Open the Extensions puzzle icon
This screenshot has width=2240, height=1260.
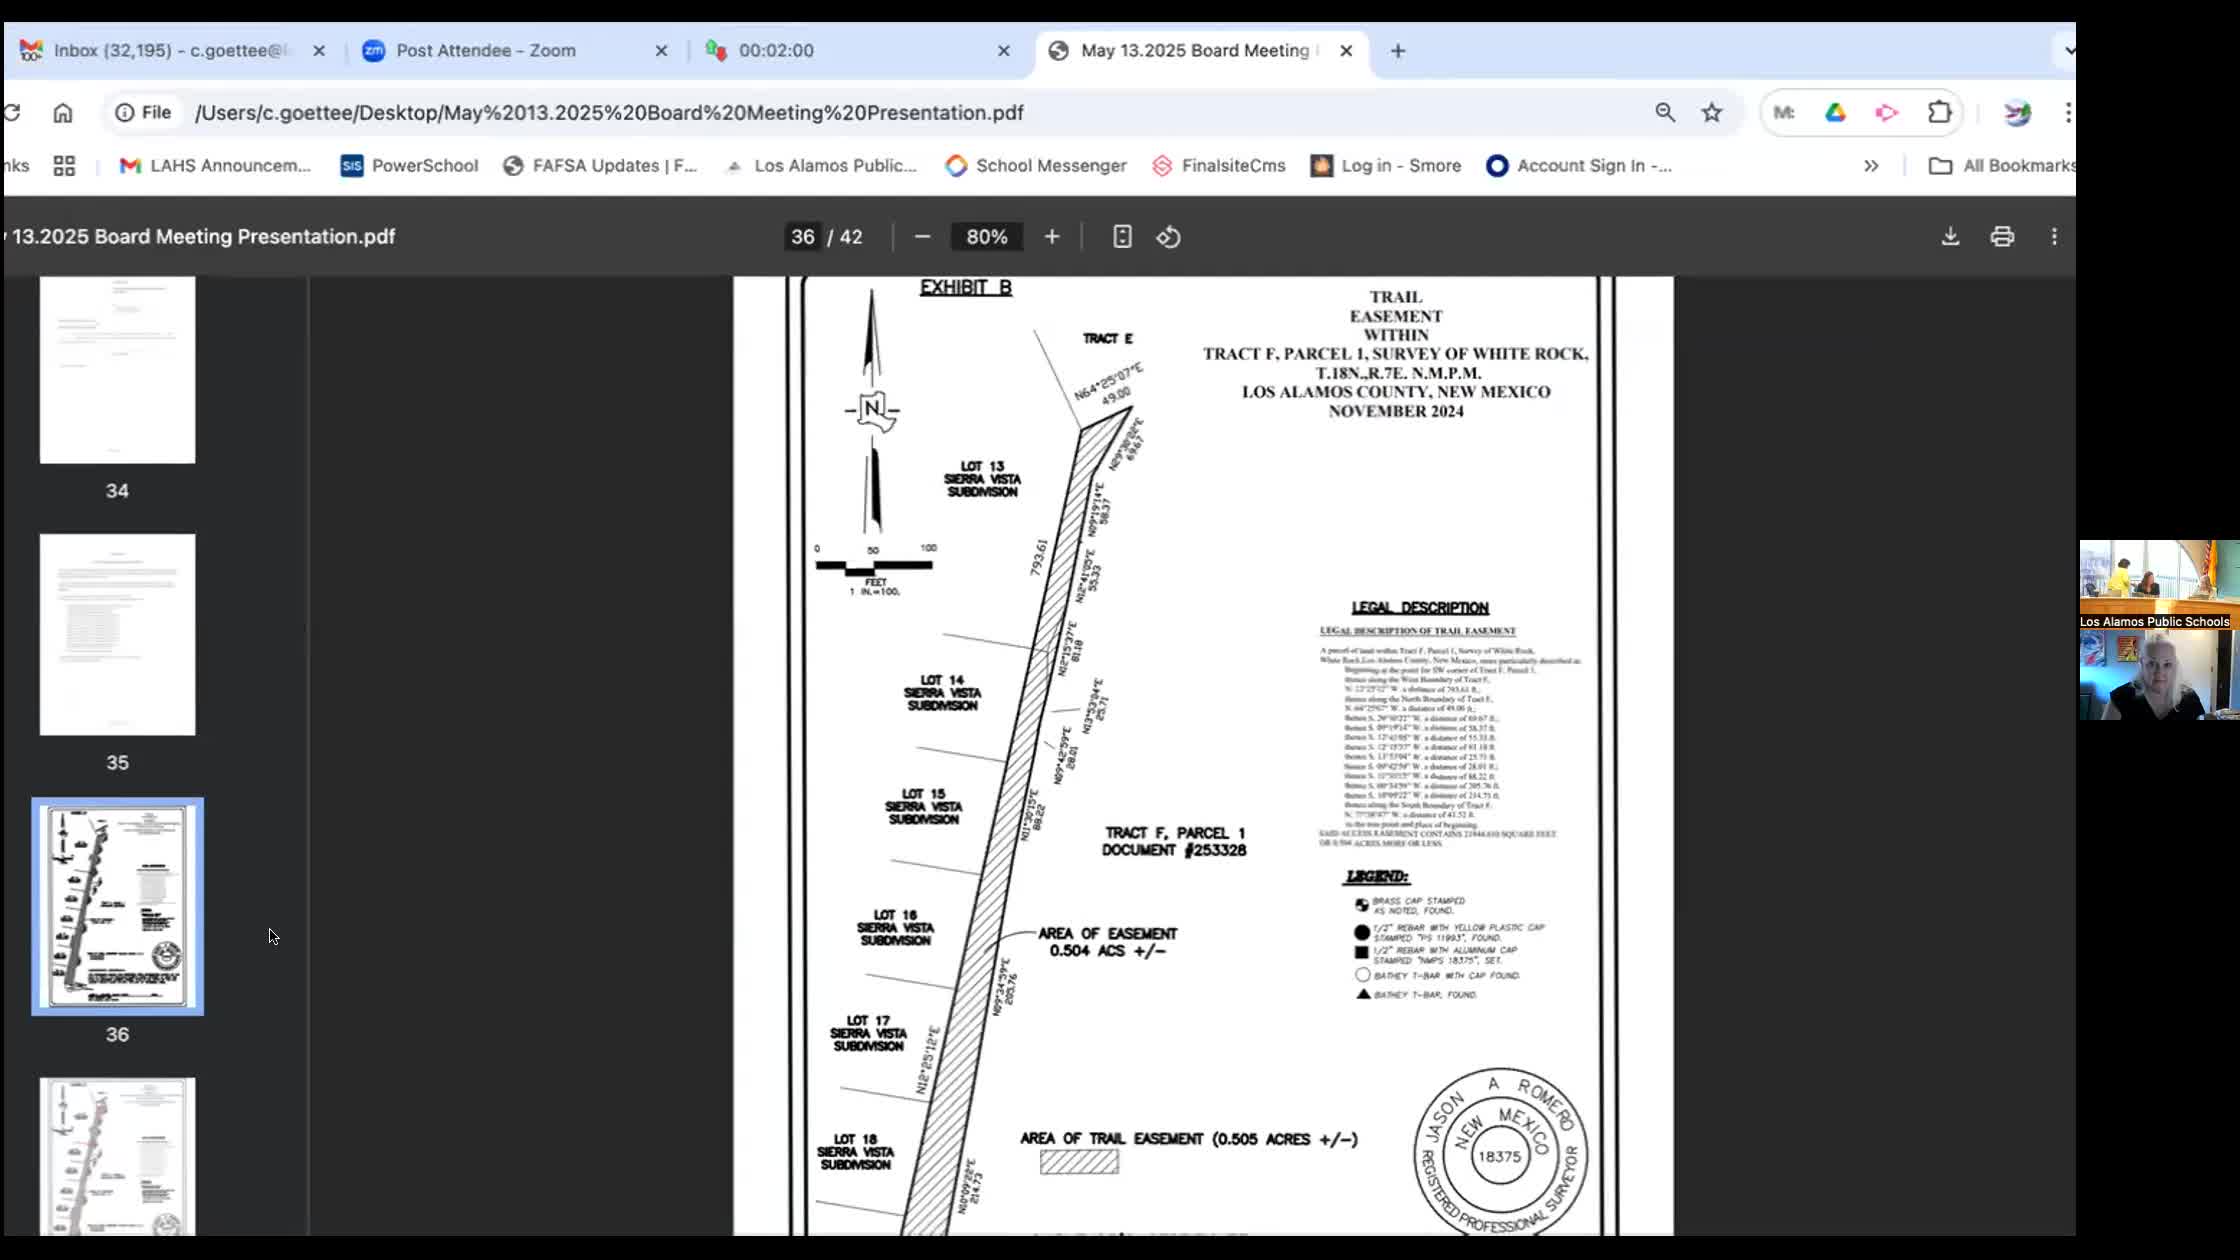pyautogui.click(x=1940, y=113)
